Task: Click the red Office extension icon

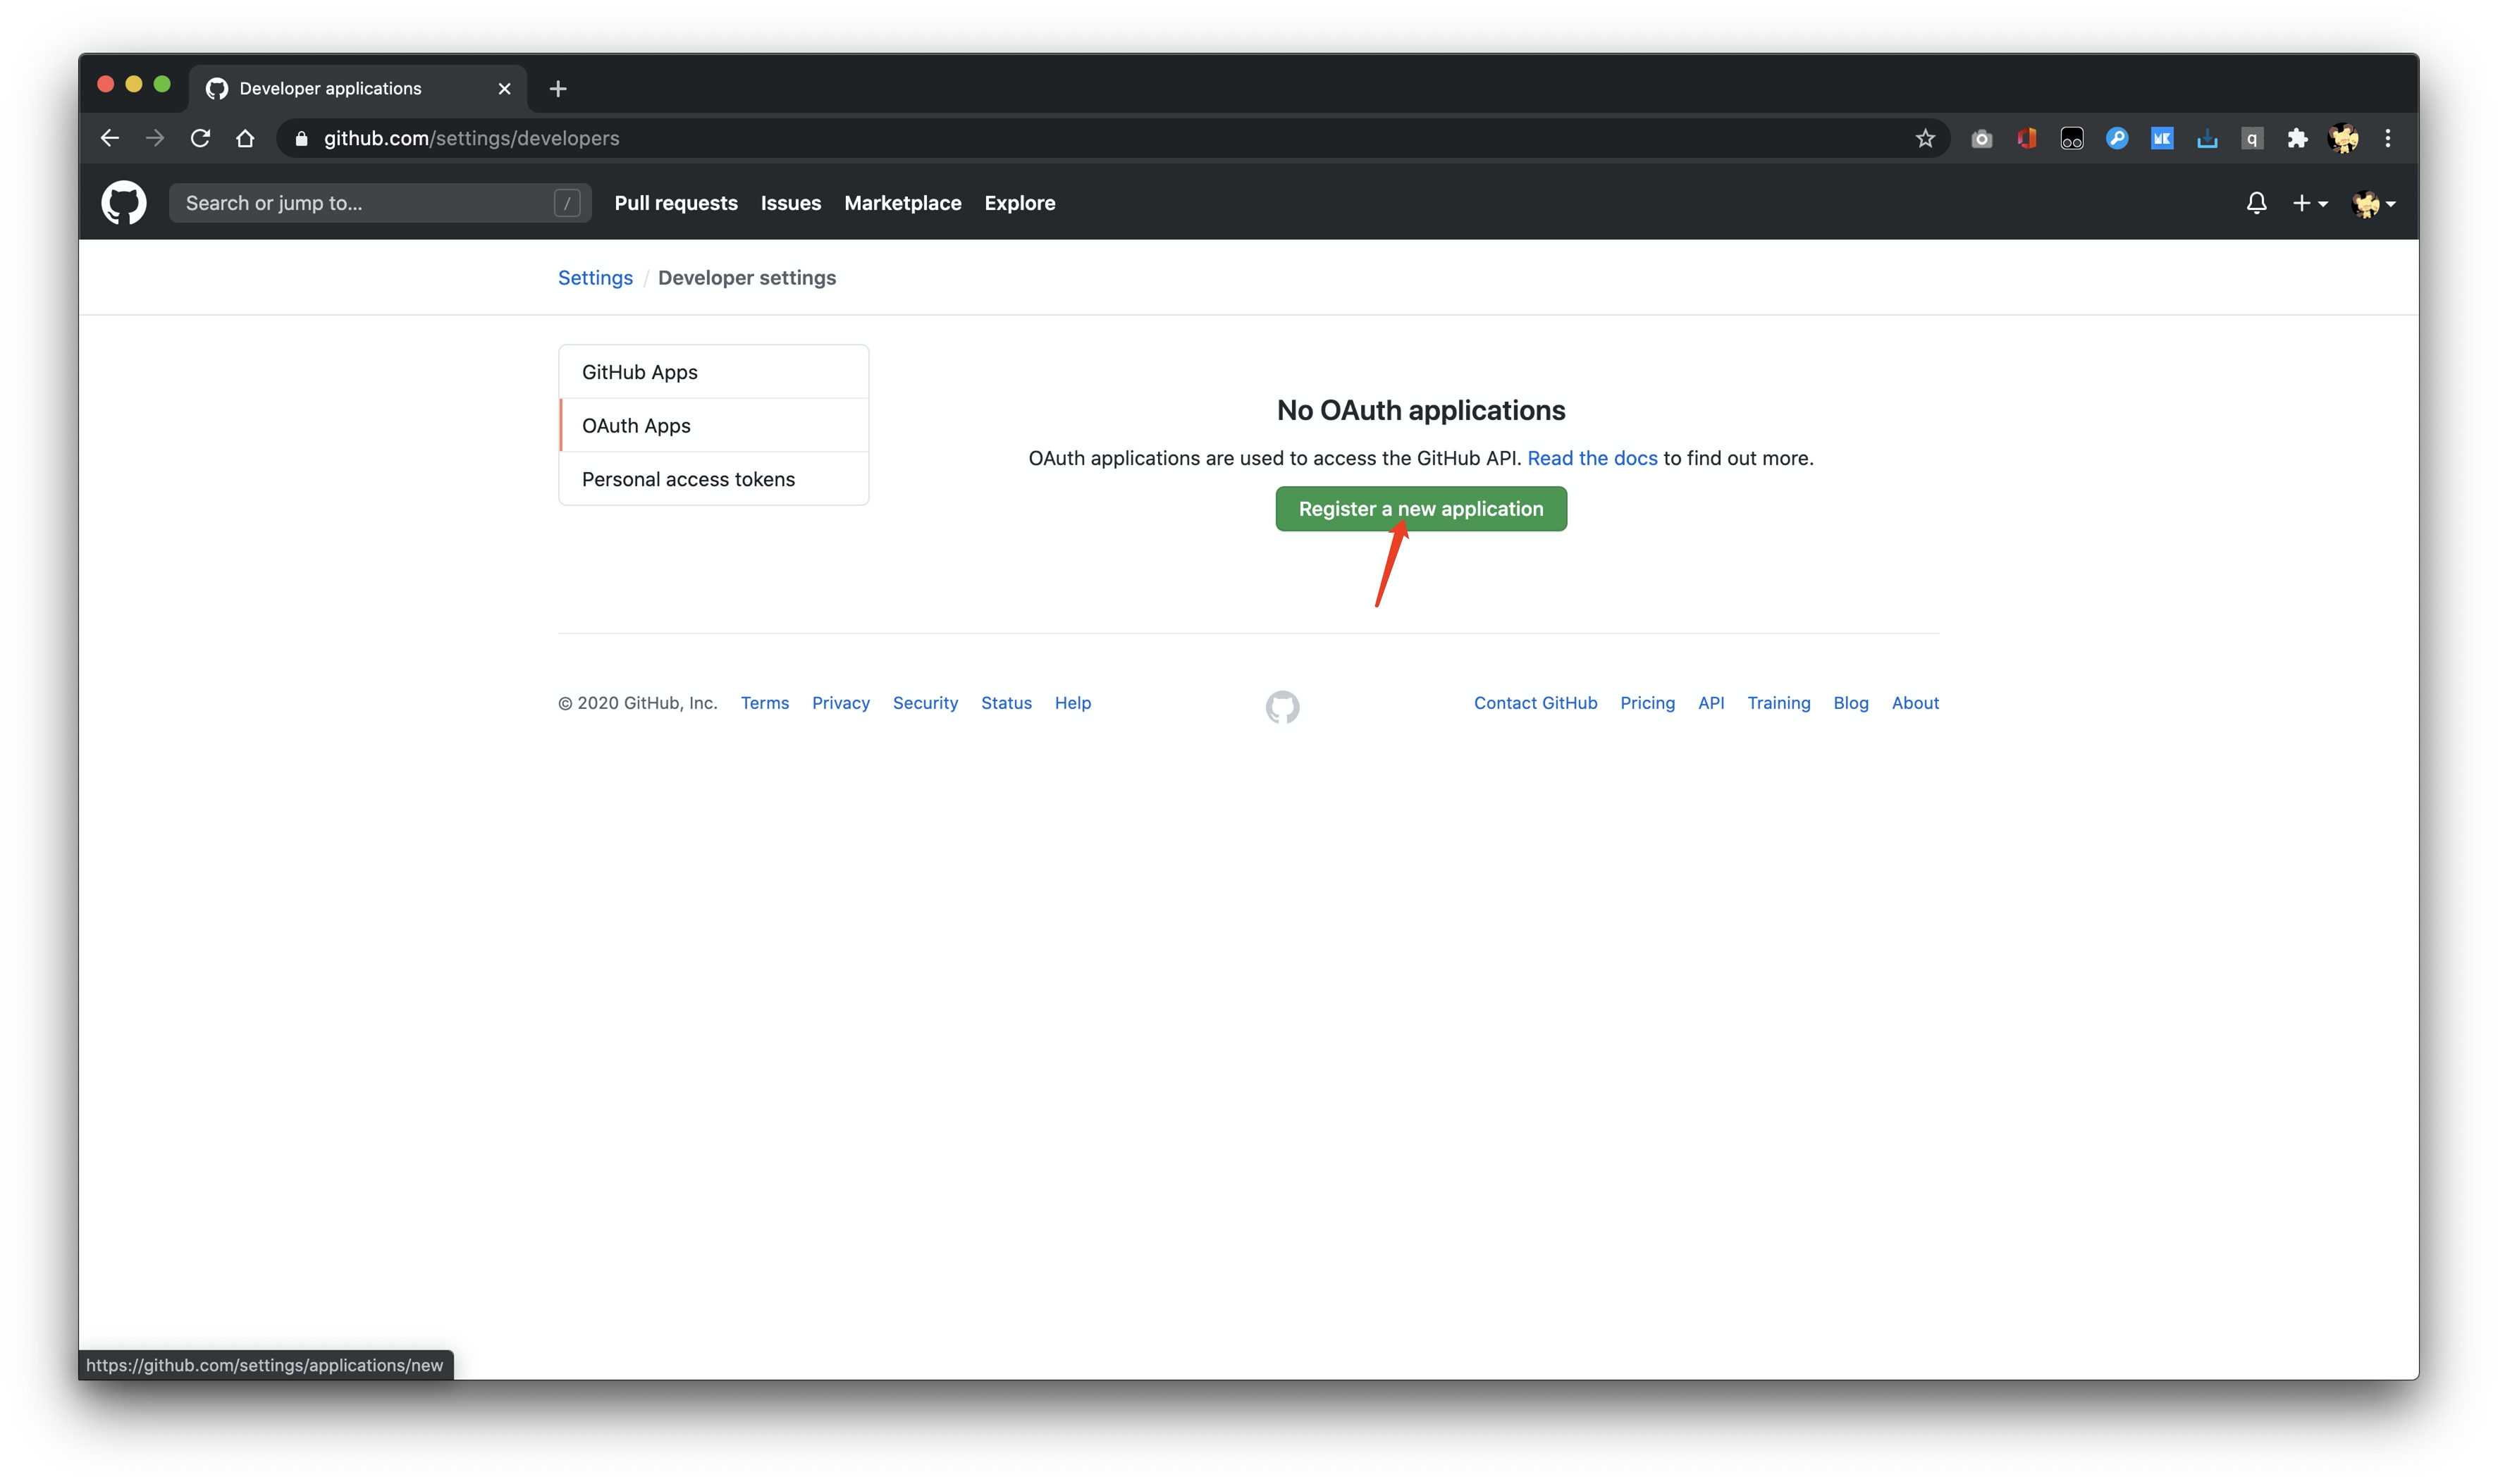Action: click(2027, 138)
